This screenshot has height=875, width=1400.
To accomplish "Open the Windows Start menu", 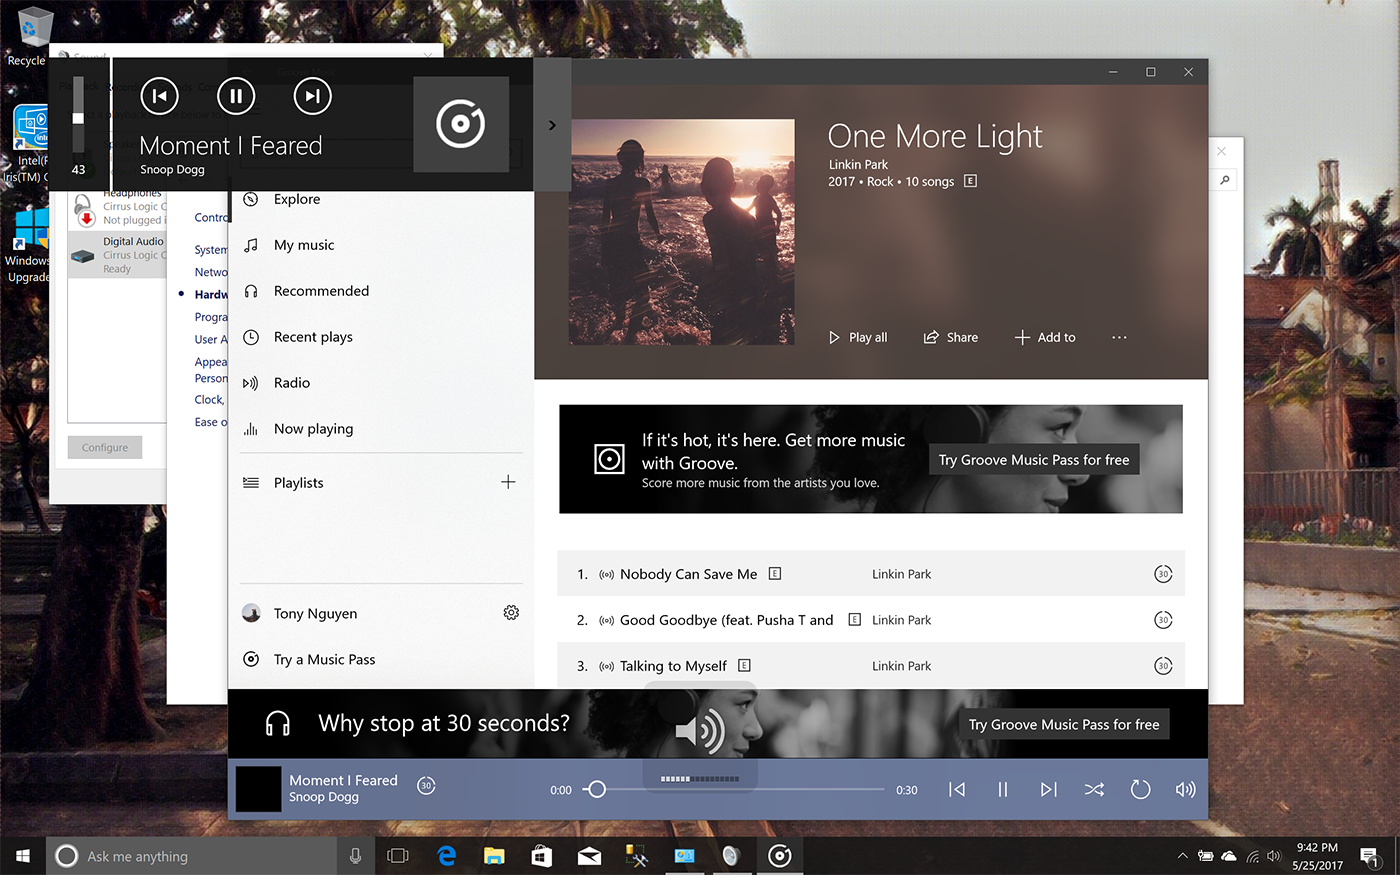I will coord(23,856).
